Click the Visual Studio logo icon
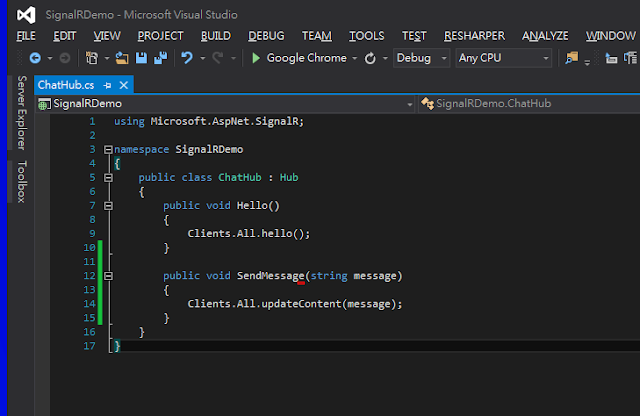Image resolution: width=640 pixels, height=416 pixels. point(26,15)
